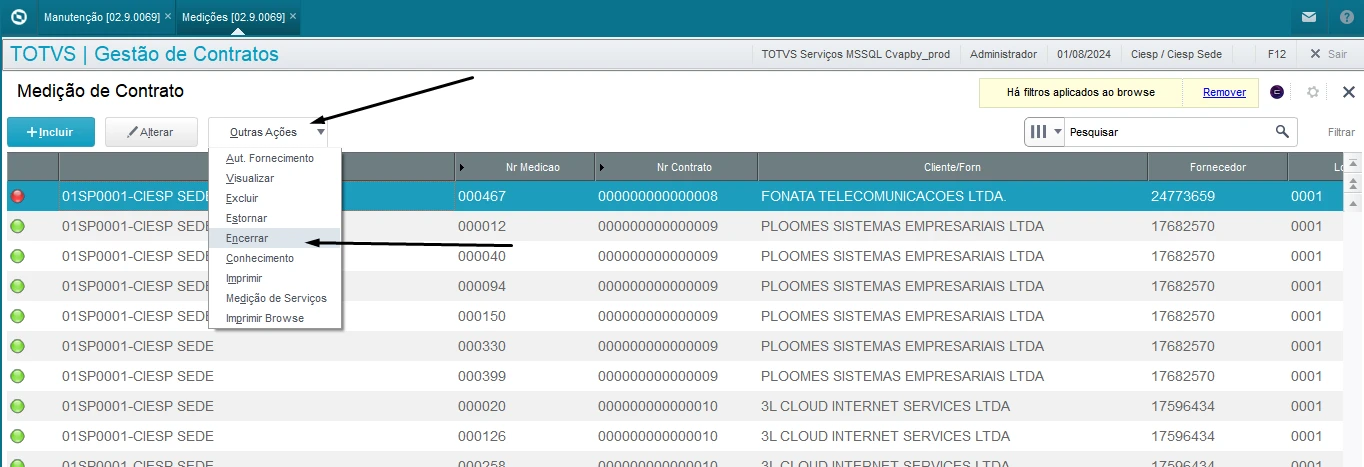The image size is (1364, 467).
Task: Open the help question mark icon
Action: (x=1346, y=17)
